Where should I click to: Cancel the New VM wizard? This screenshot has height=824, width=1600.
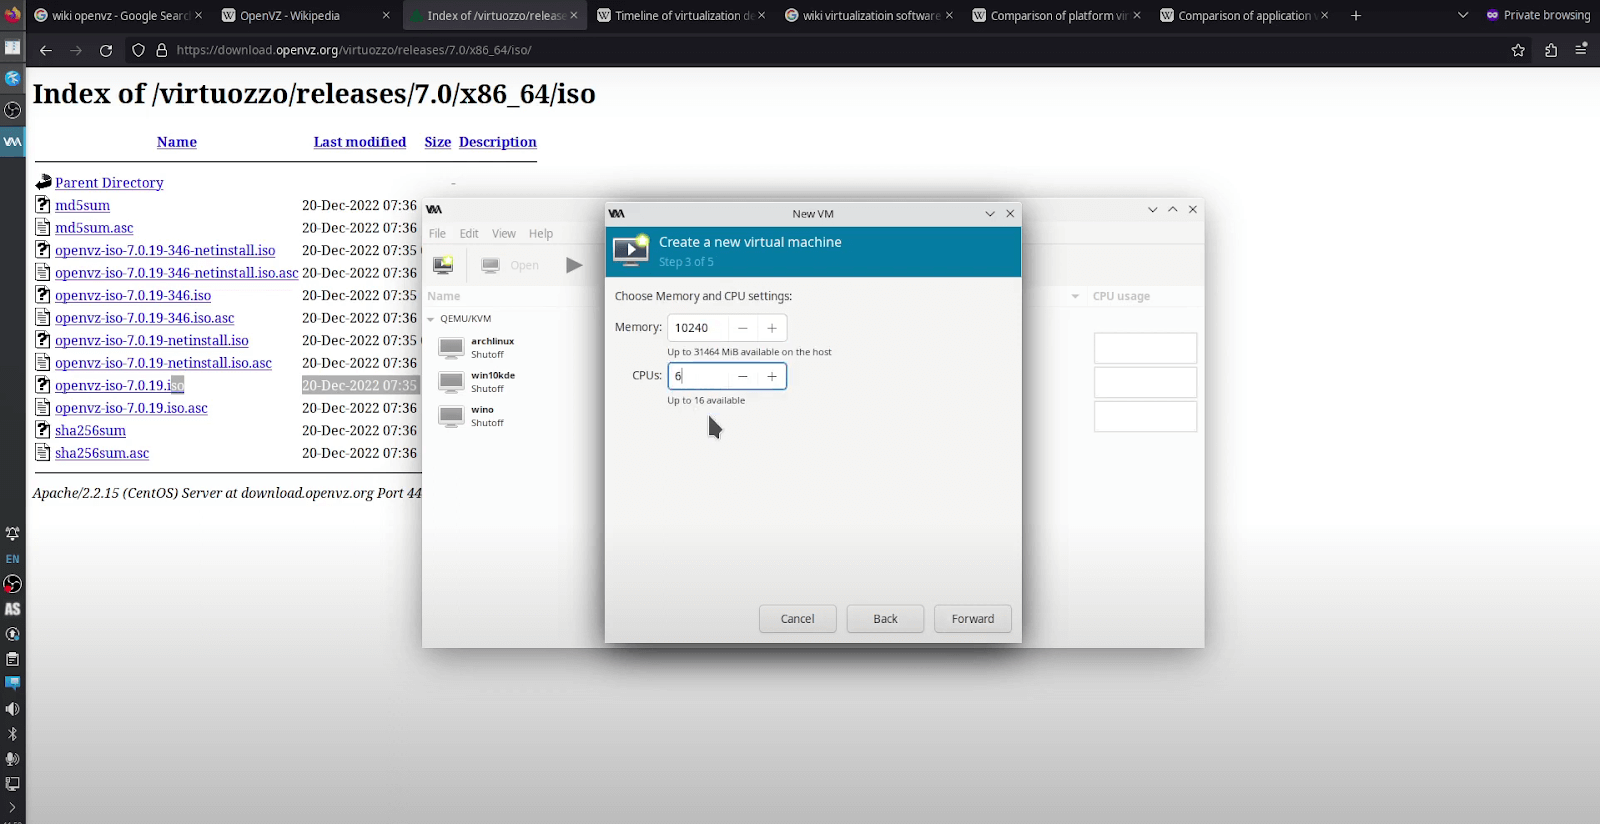click(797, 619)
